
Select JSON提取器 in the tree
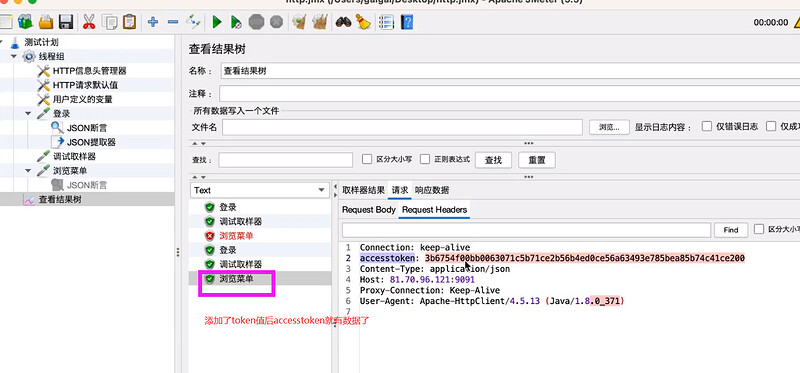[x=91, y=142]
